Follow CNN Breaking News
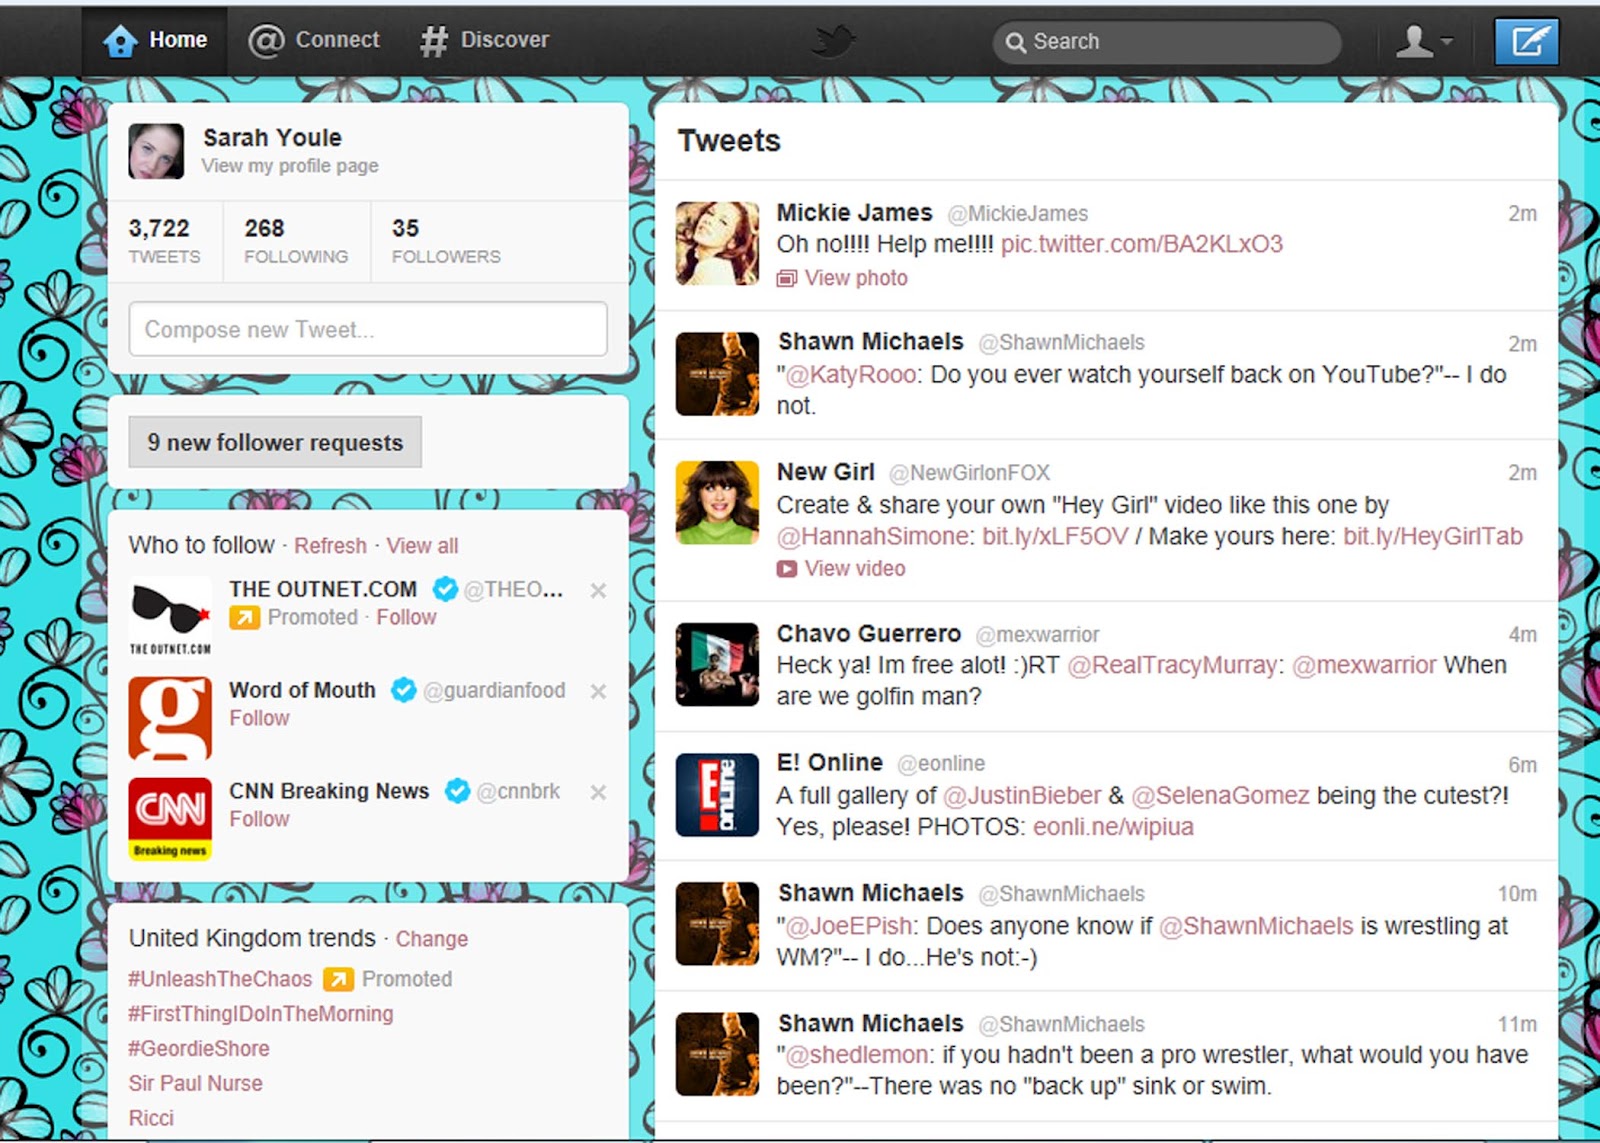The width and height of the screenshot is (1600, 1143). 259,819
